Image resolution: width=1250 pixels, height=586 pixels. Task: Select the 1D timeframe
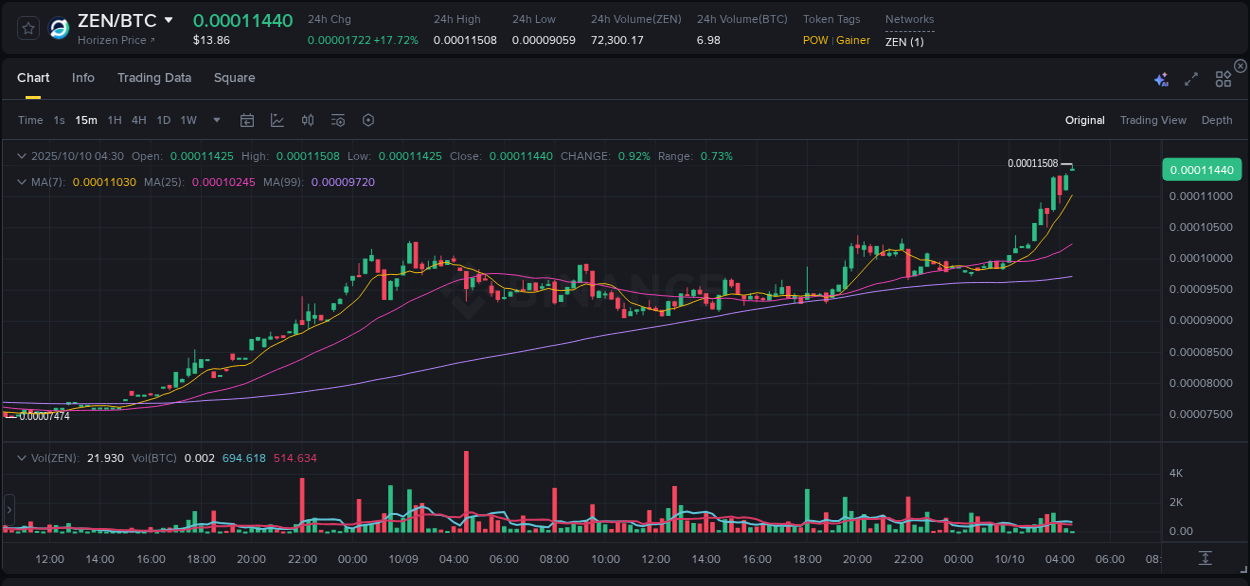[x=163, y=119]
